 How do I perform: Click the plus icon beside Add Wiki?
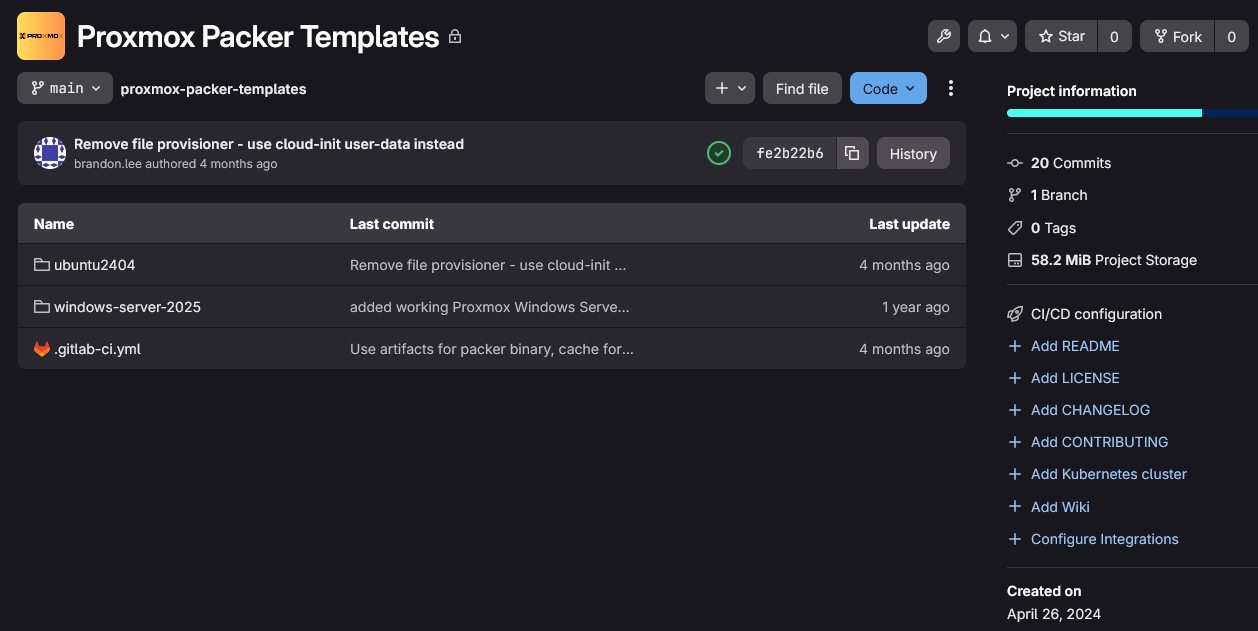coord(1015,507)
